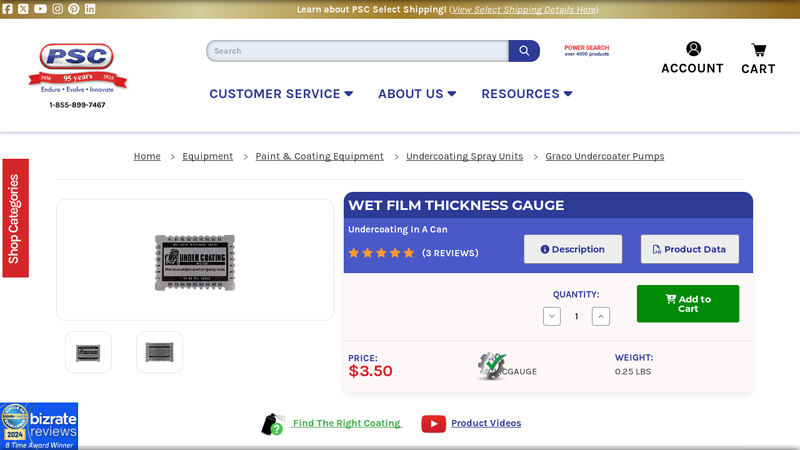Screen dimensions: 800x450
Task: Go to Home breadcrumb
Action: (147, 156)
